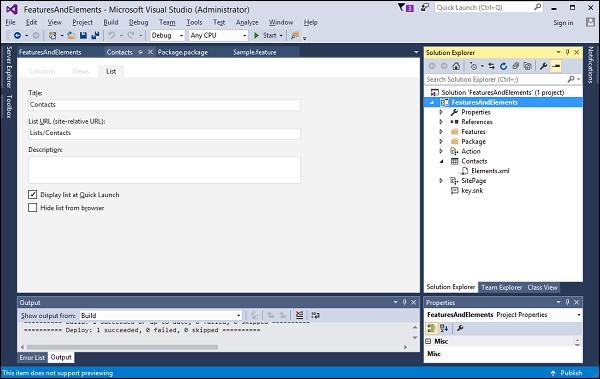Viewport: 600px width, 379px height.
Task: Open the Tools menu
Action: coord(194,23)
